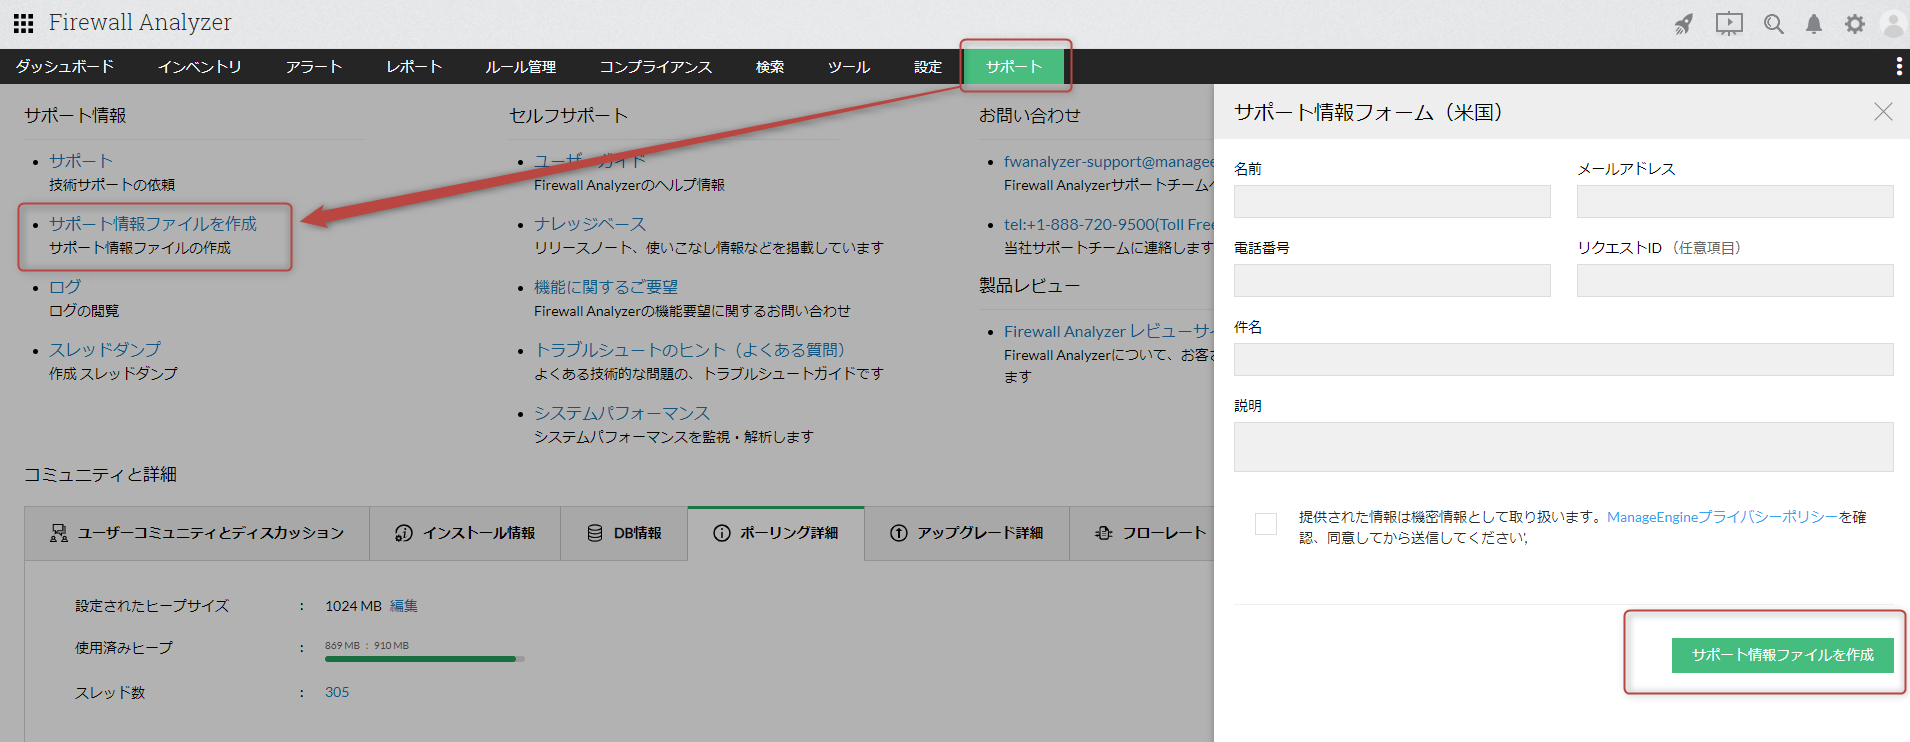Click 編集 next to heap size
The height and width of the screenshot is (742, 1910).
click(404, 606)
